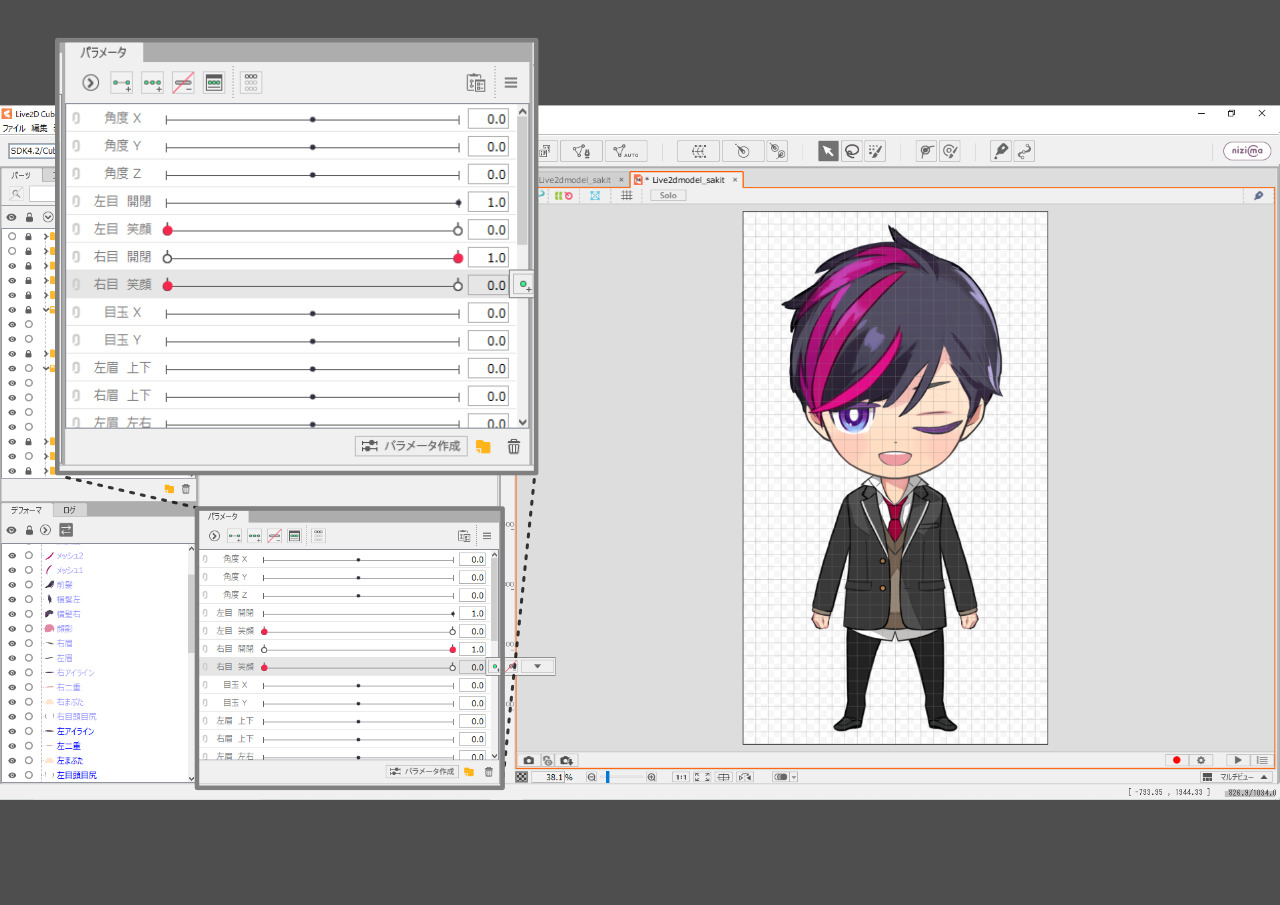
Task: Open the dropdown arrow beside 右目 笑顔 popup icons
Action: pyautogui.click(x=538, y=666)
